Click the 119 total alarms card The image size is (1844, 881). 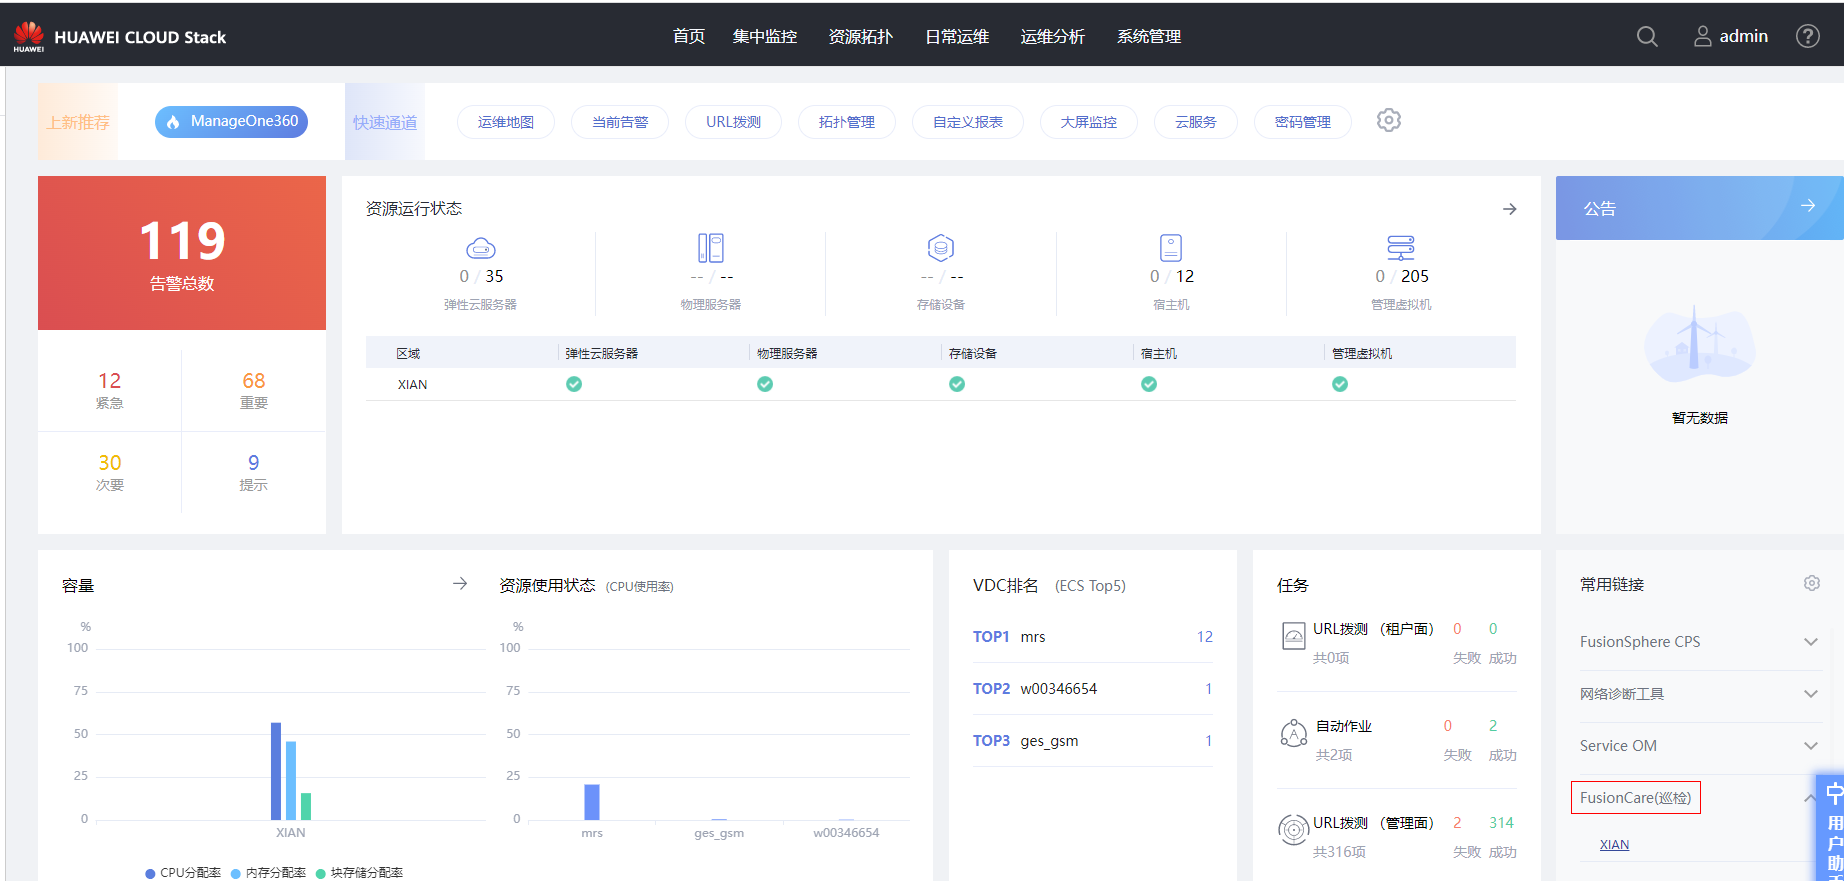pyautogui.click(x=182, y=253)
